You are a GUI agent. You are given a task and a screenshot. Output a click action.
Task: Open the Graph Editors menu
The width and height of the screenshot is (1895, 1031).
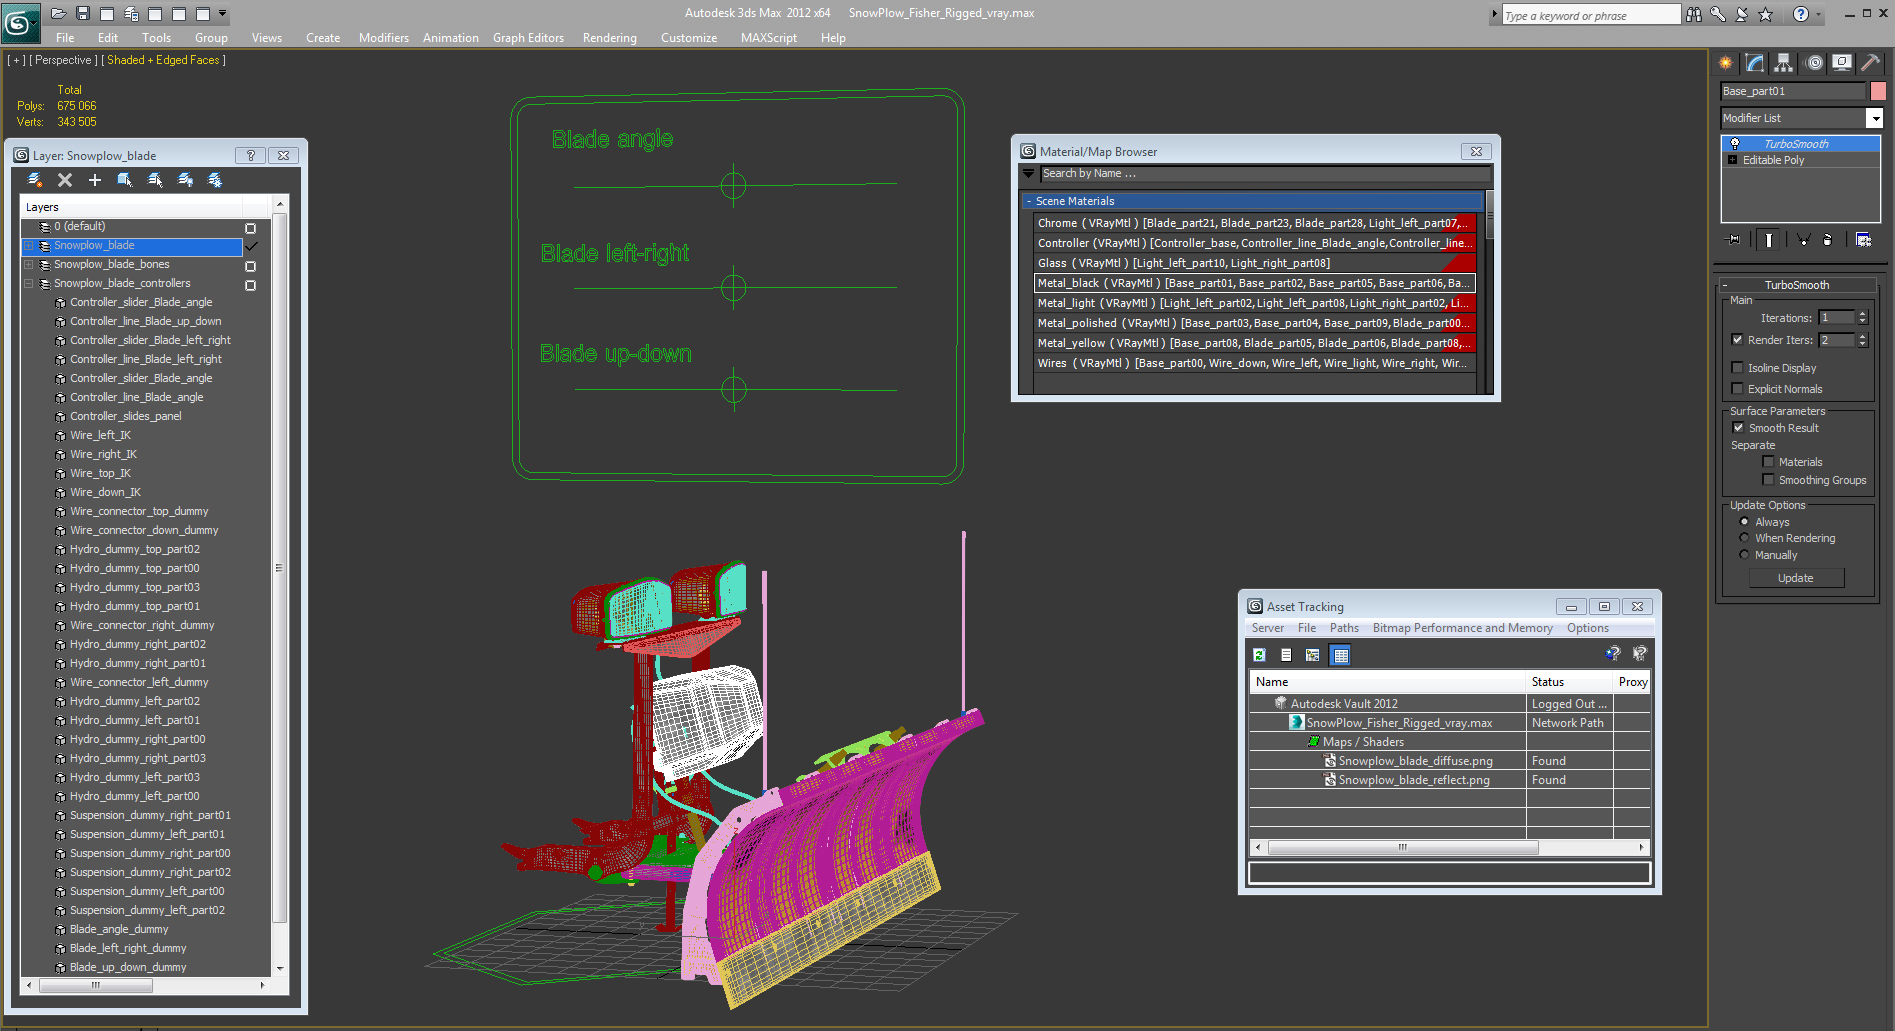coord(528,38)
